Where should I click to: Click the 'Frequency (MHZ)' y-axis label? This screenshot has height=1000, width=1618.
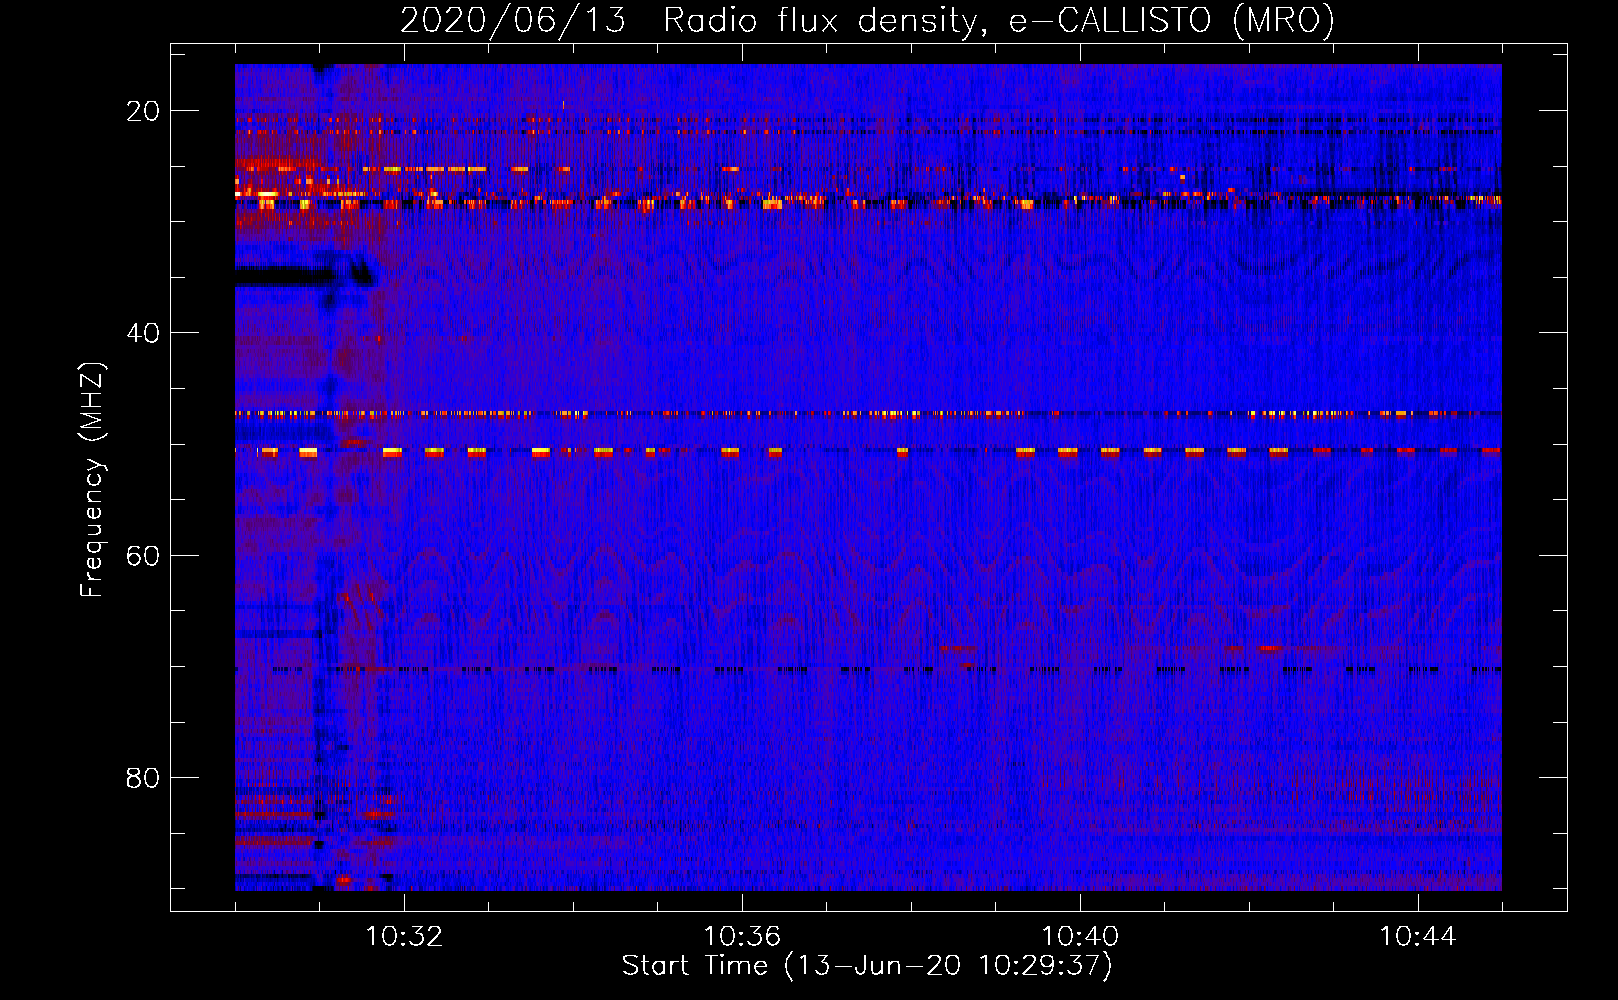point(92,480)
